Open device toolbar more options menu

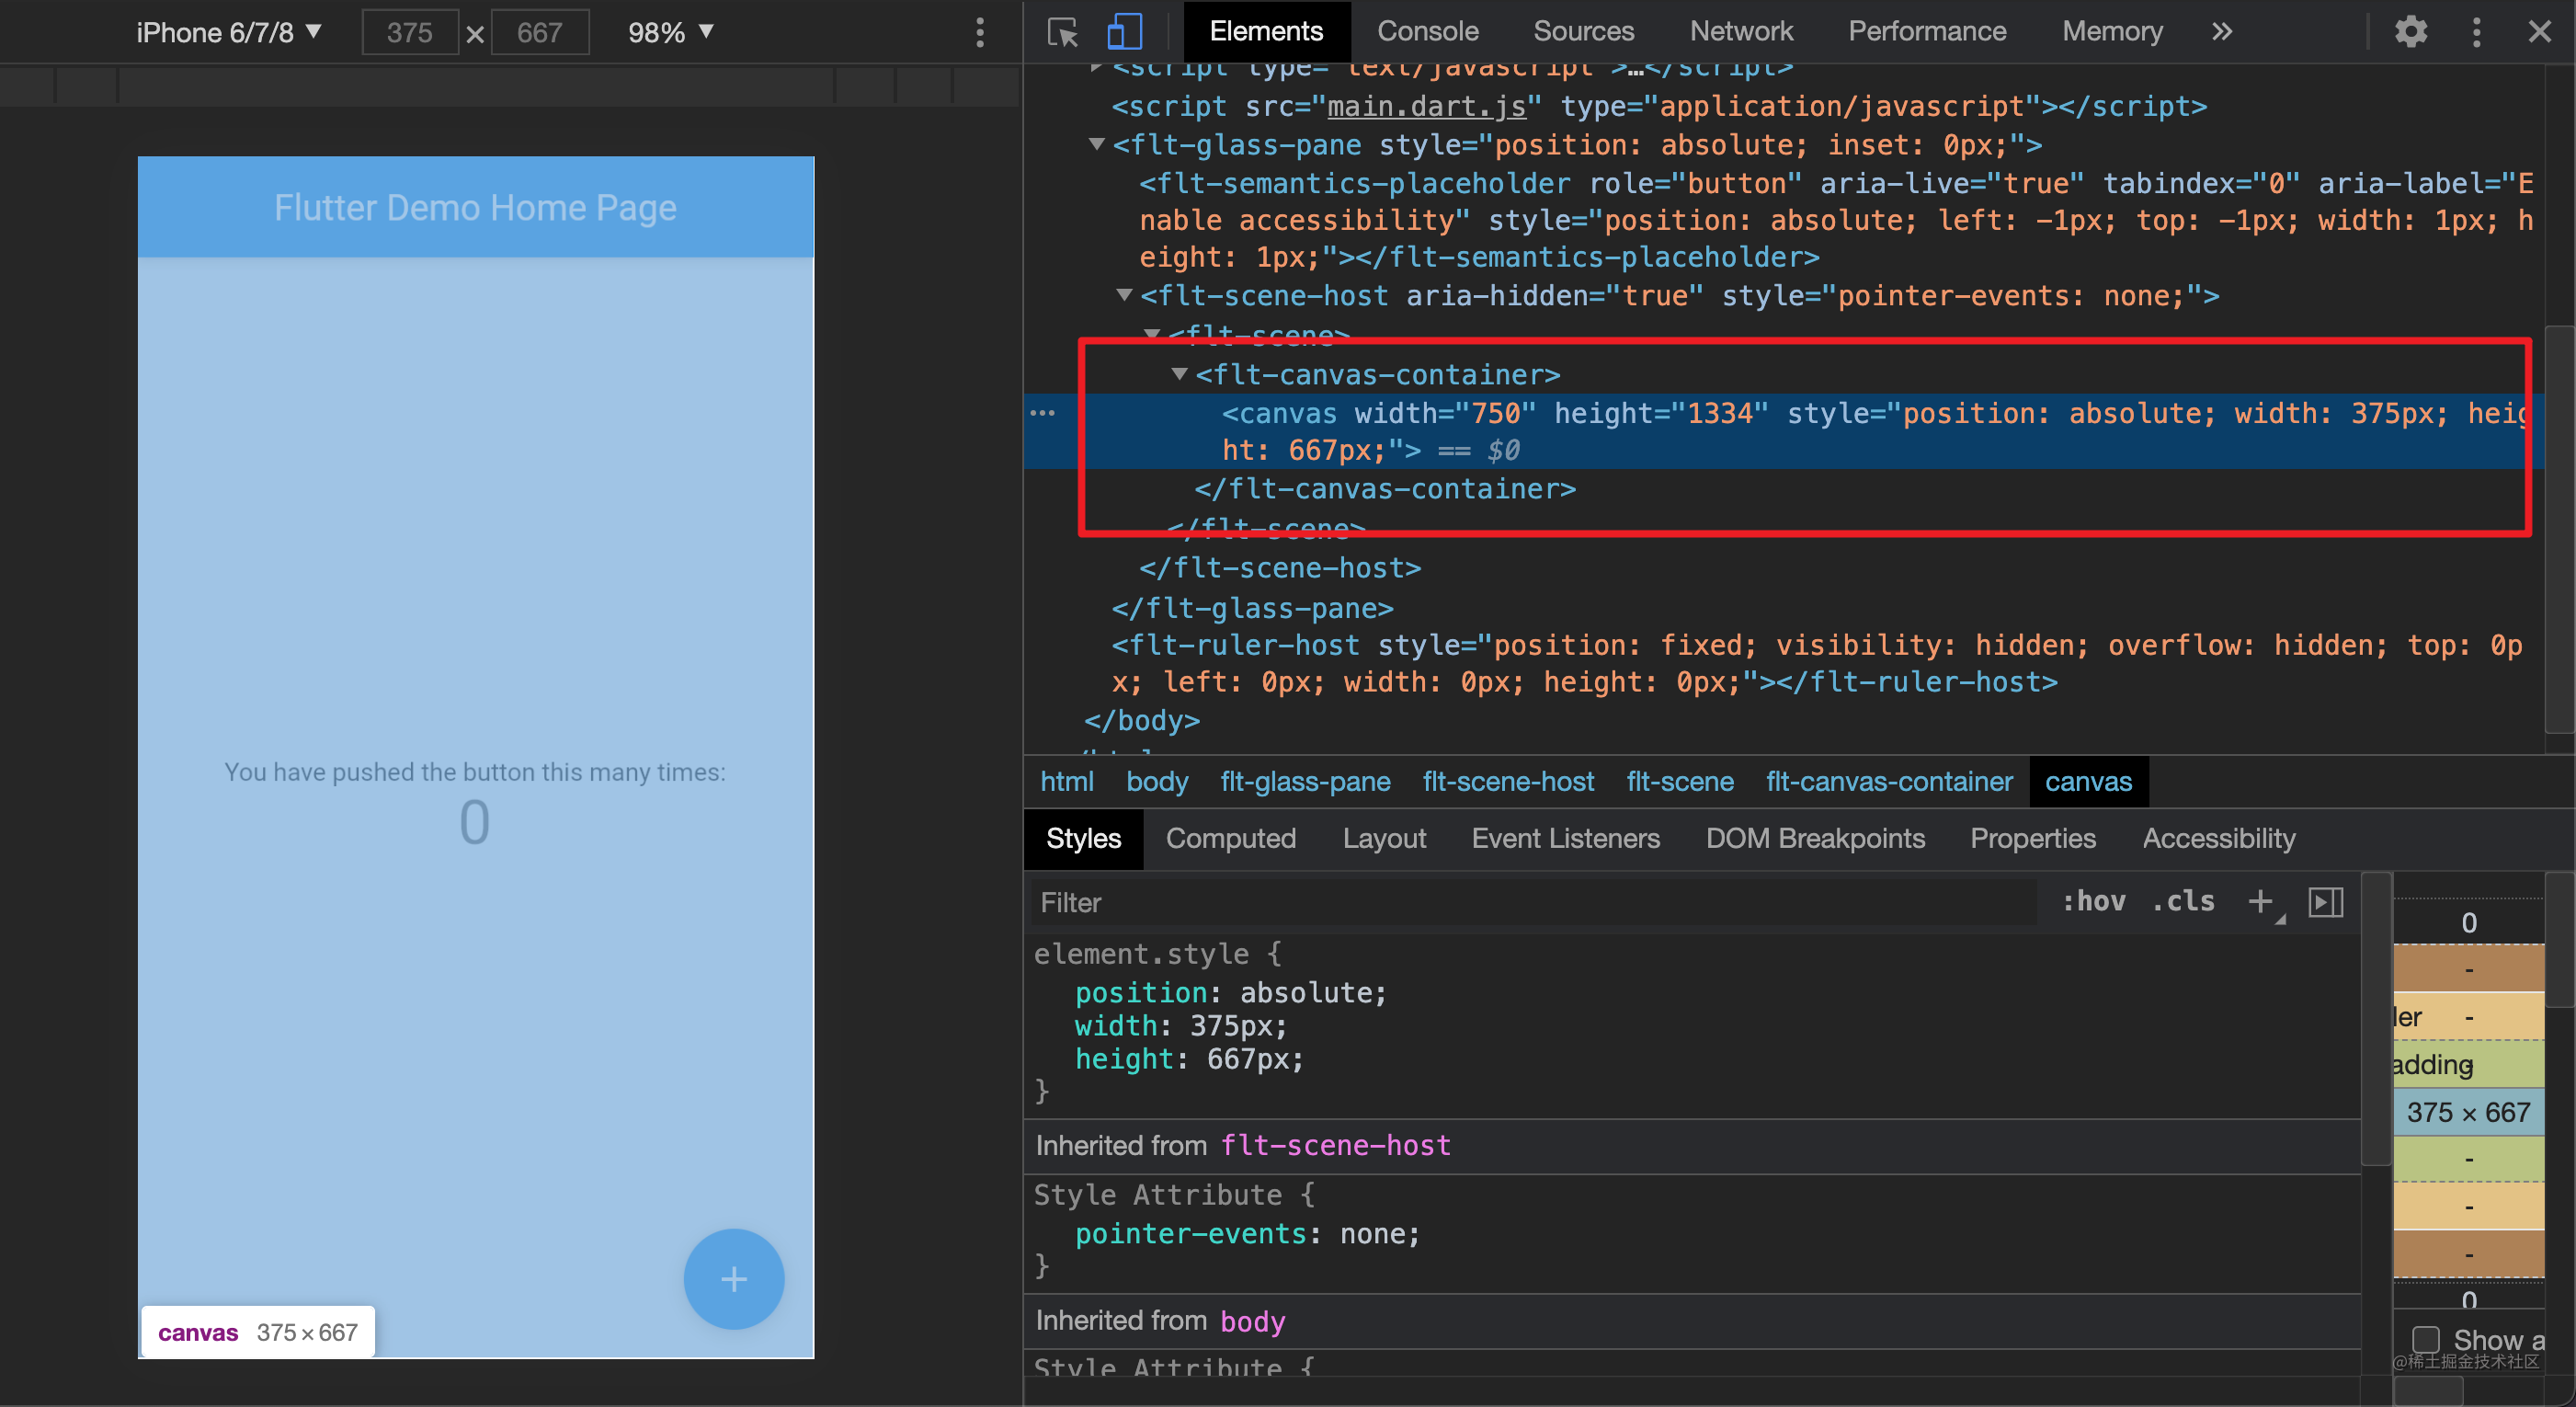980,32
